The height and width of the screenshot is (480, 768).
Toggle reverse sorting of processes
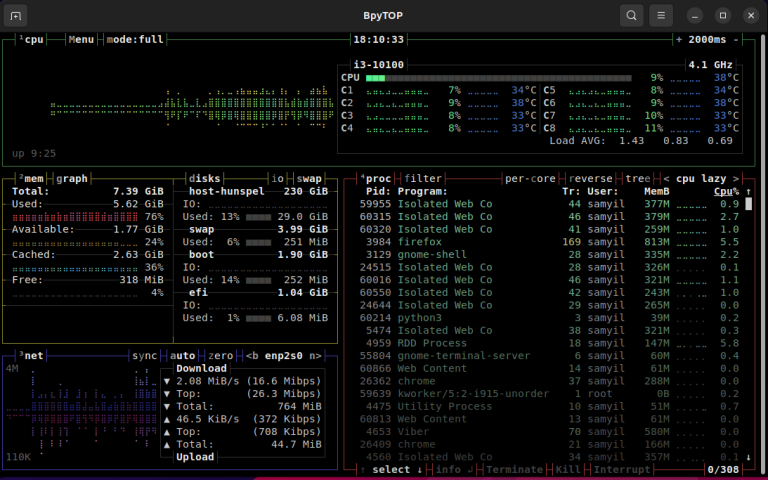click(x=590, y=179)
